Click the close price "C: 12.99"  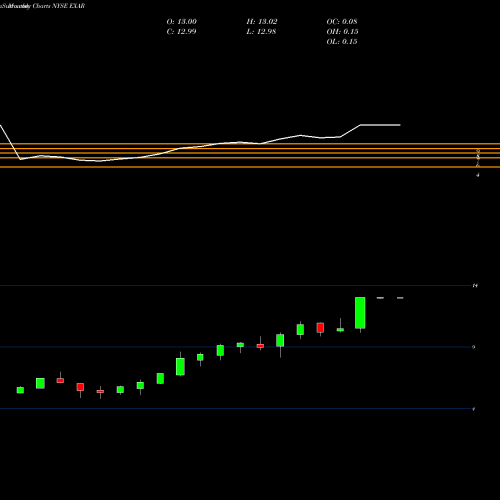181,32
